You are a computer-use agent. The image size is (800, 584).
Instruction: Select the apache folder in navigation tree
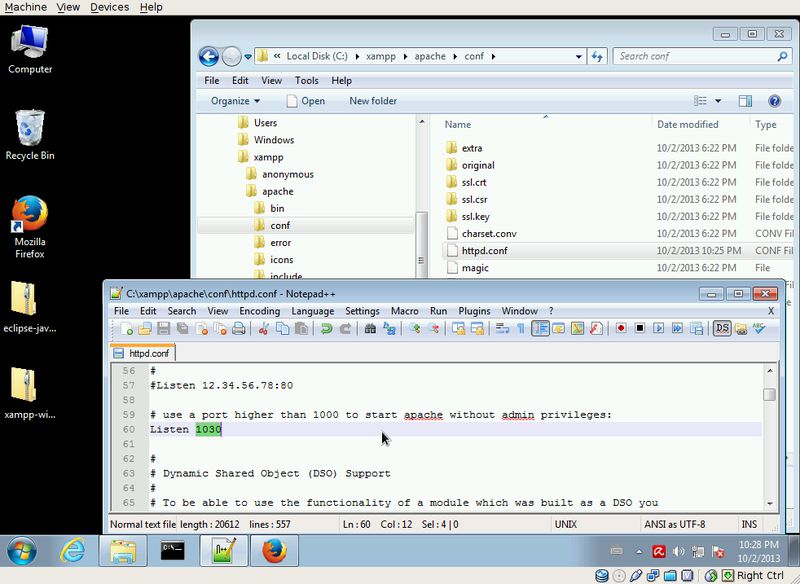tap(277, 191)
